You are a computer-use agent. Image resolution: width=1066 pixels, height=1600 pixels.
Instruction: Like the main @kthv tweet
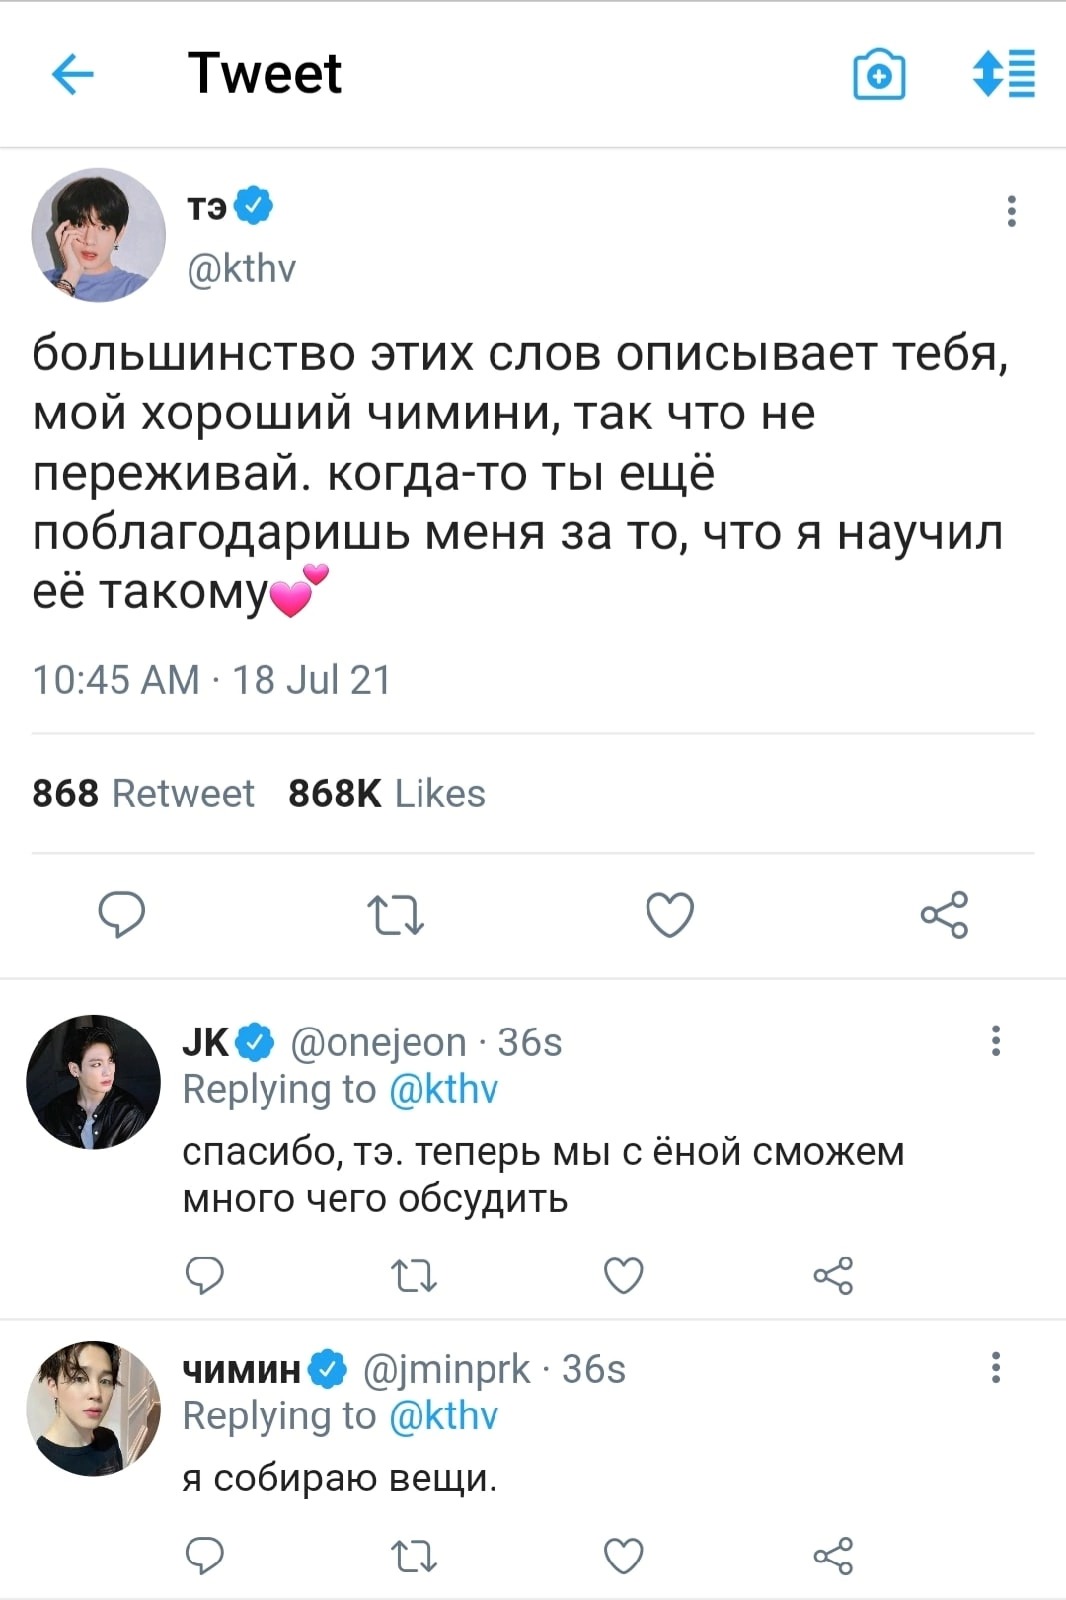point(669,914)
